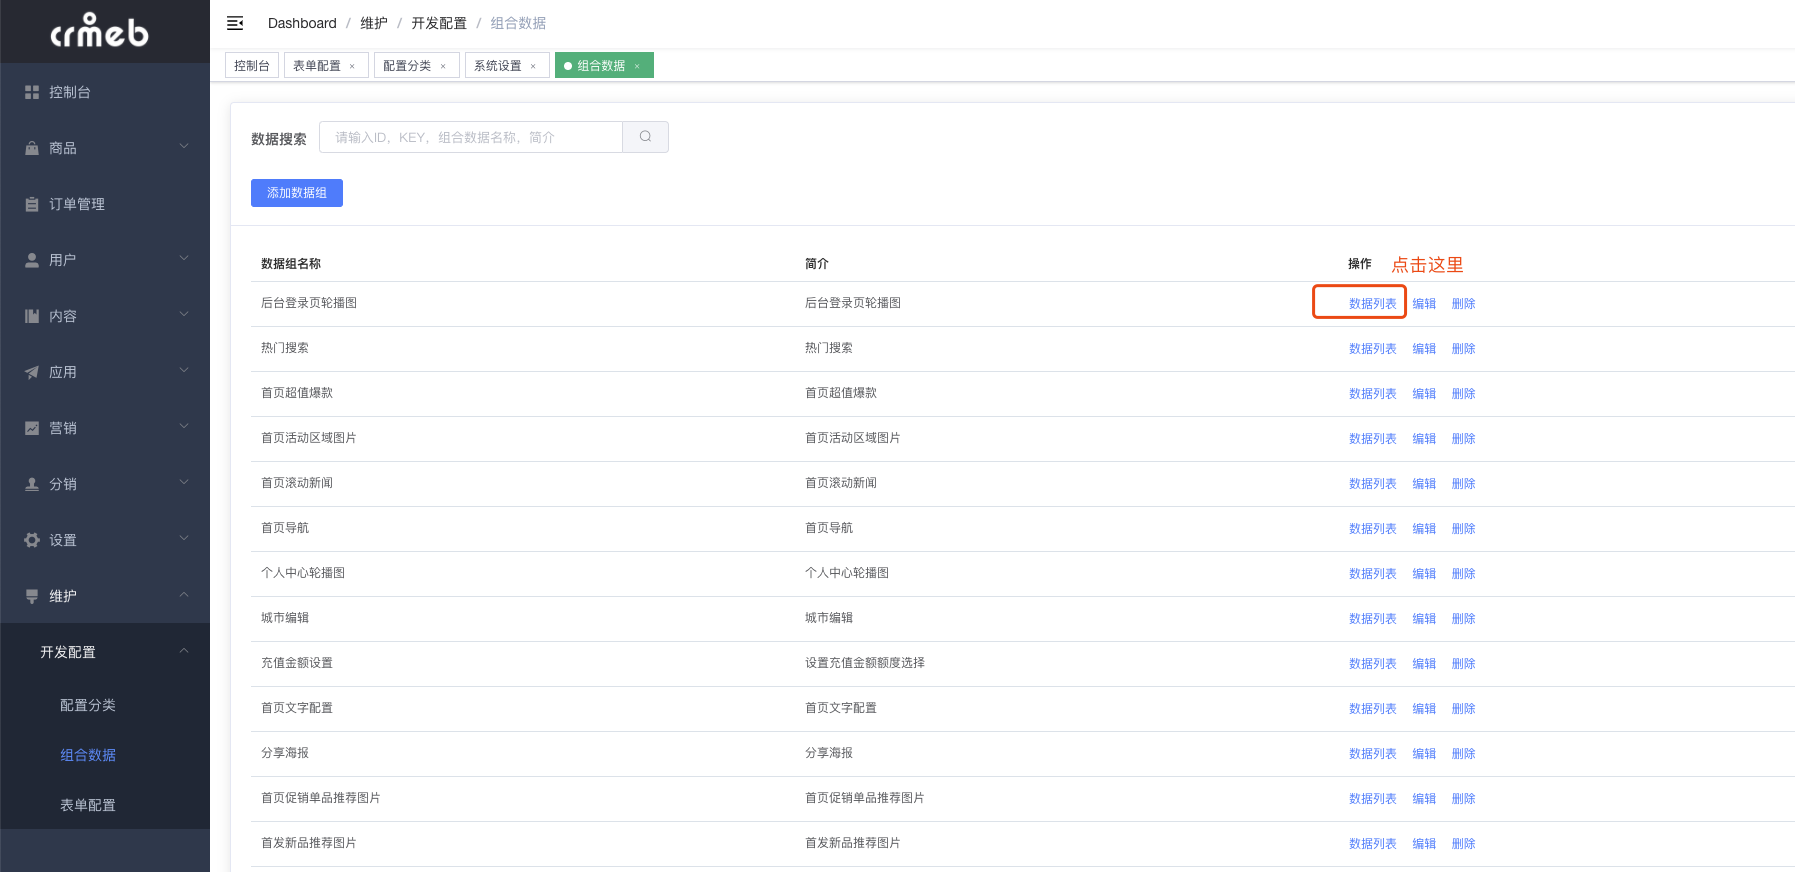The width and height of the screenshot is (1795, 872).
Task: Click 删除 for 后台登录页轮播图
Action: (x=1464, y=304)
